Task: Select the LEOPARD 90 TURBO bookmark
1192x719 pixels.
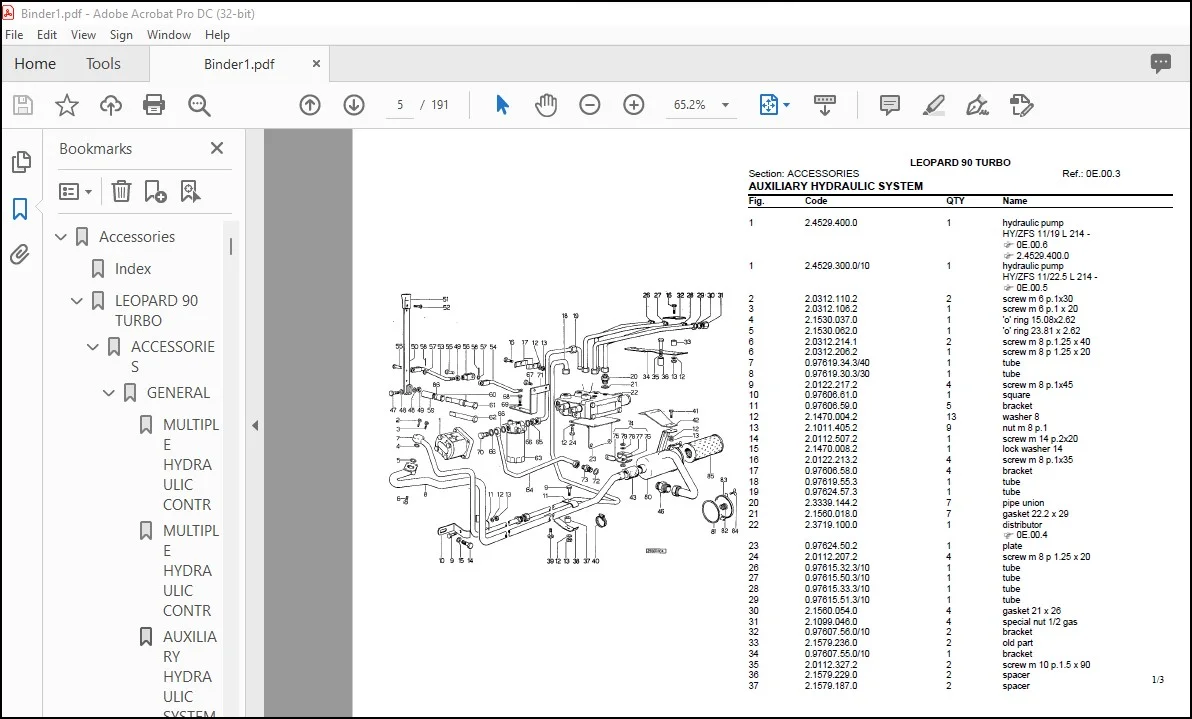Action: [x=157, y=310]
